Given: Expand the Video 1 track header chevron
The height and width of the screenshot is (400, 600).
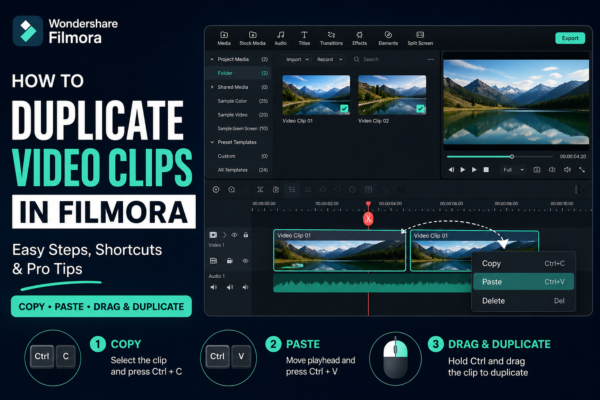Looking at the screenshot, I should pos(225,235).
